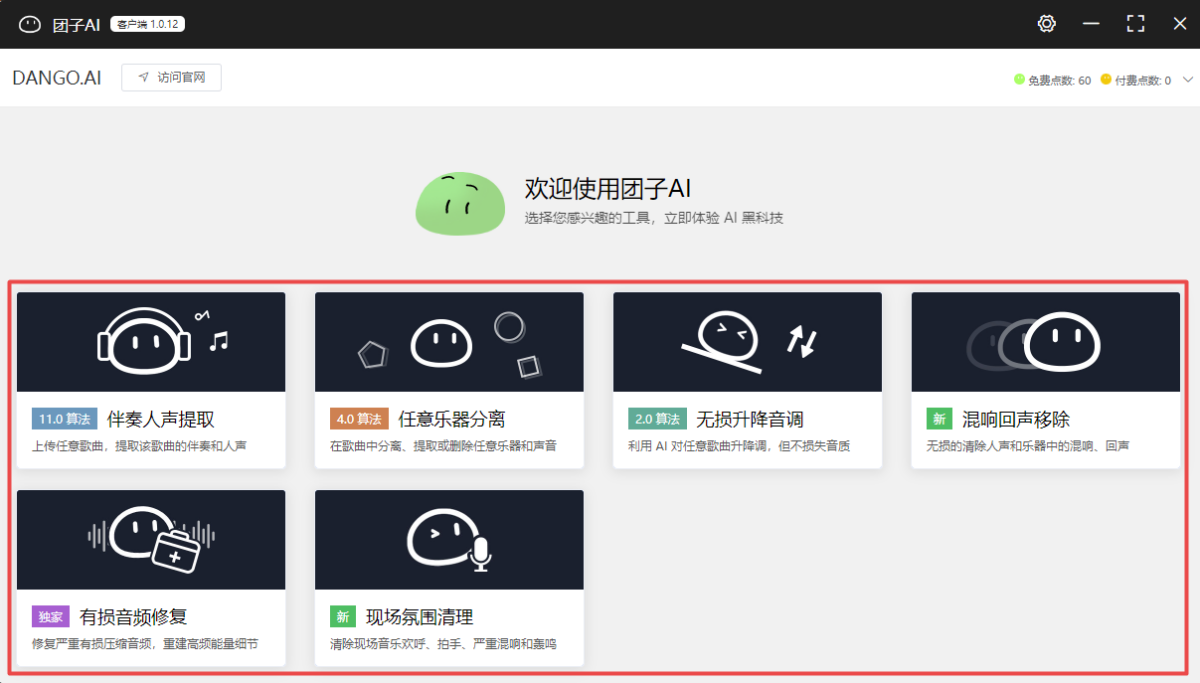
Task: Click the green dango mascot
Action: tap(460, 202)
